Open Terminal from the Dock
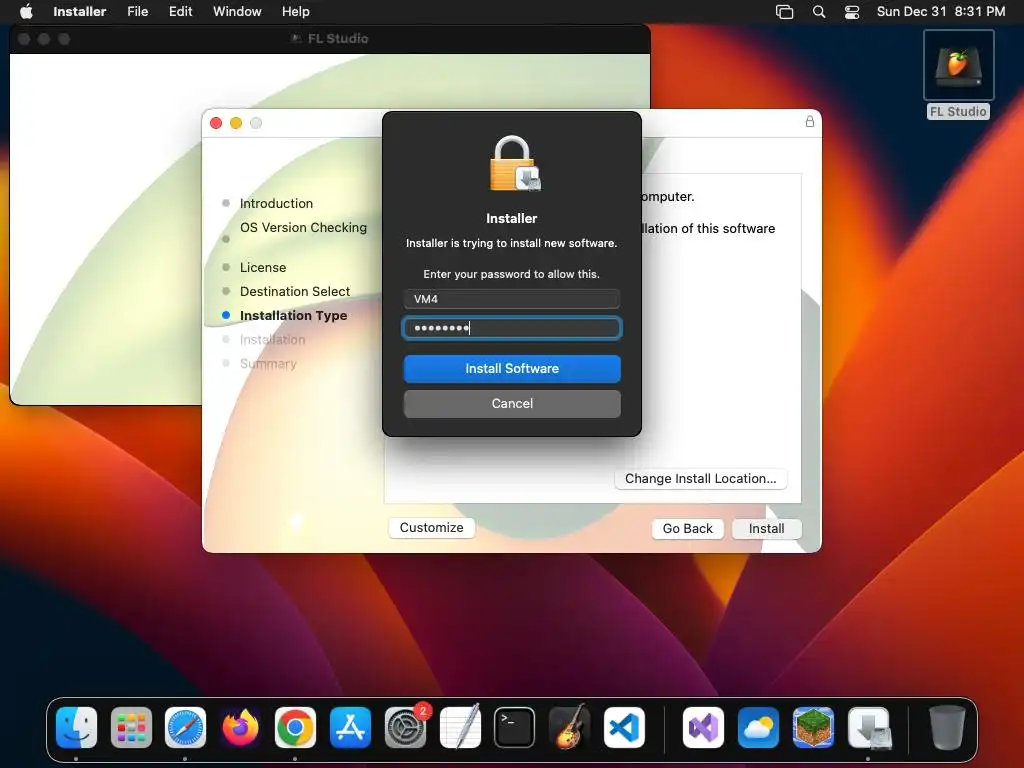 tap(515, 728)
